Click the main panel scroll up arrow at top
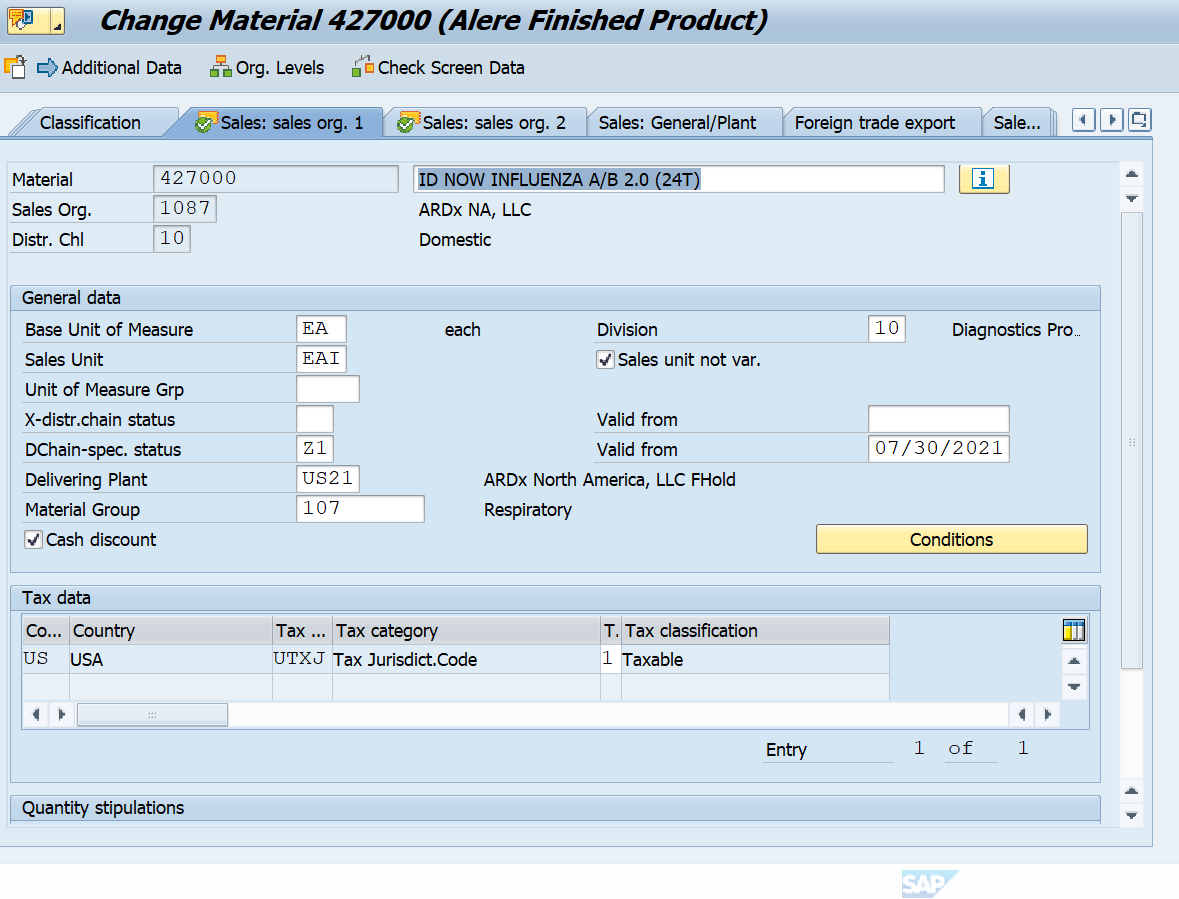Screen dimensions: 1179x899 pos(1132,174)
